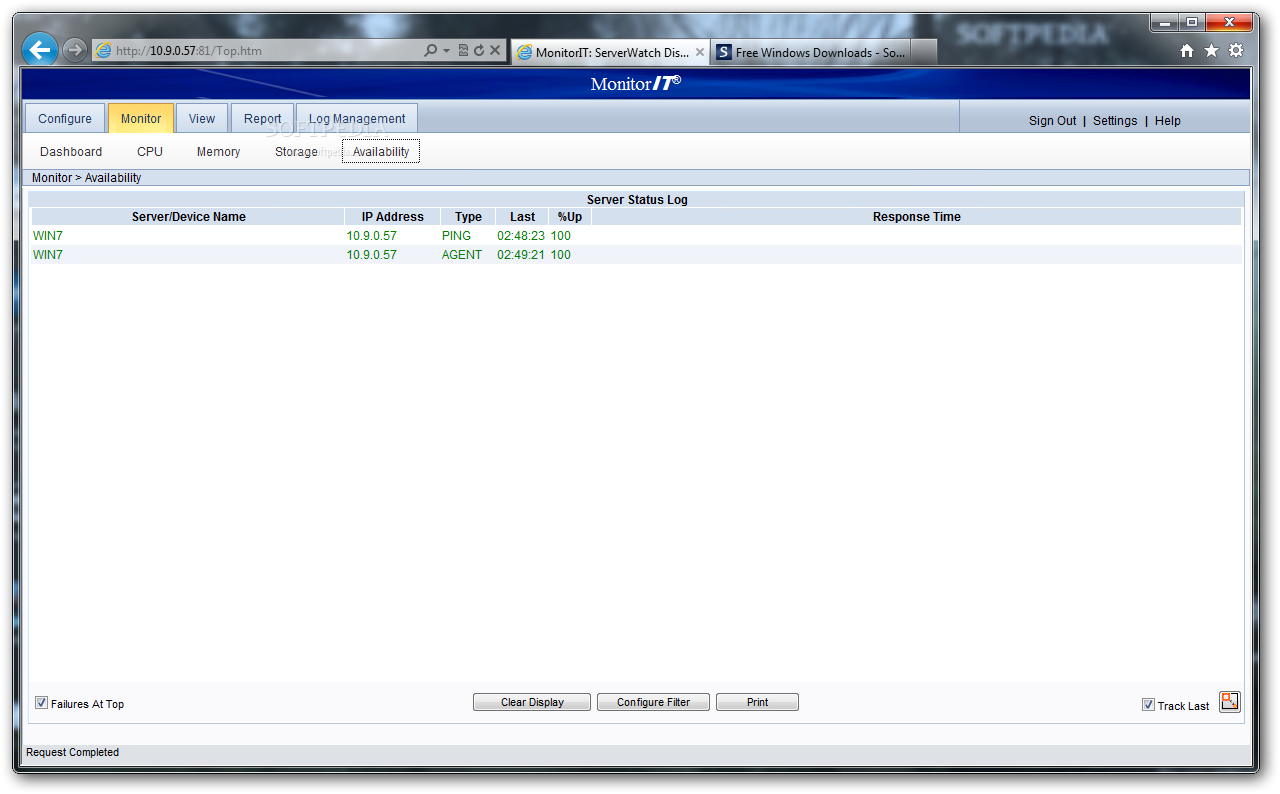1280x794 pixels.
Task: Open the Help link
Action: [1168, 121]
